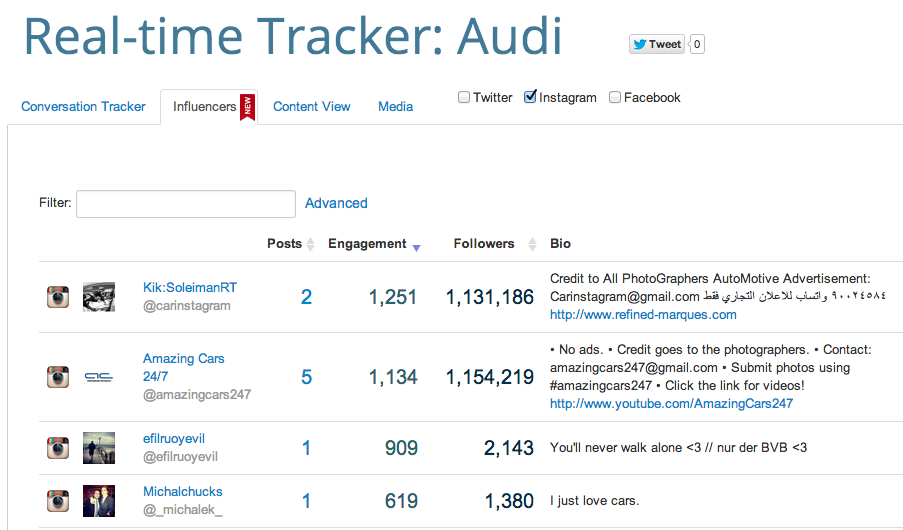The height and width of the screenshot is (530, 903).
Task: Click the engagement value 1,134
Action: [393, 377]
